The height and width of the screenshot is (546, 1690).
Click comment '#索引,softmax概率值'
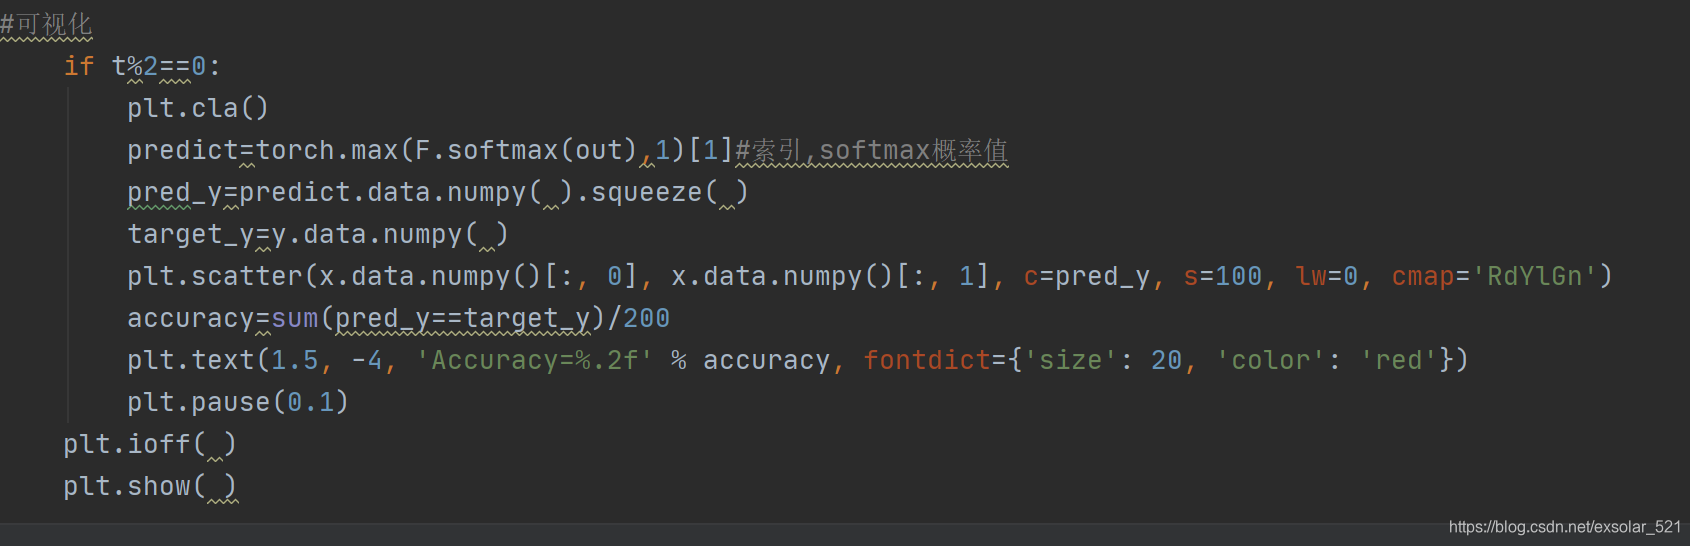coord(872,150)
